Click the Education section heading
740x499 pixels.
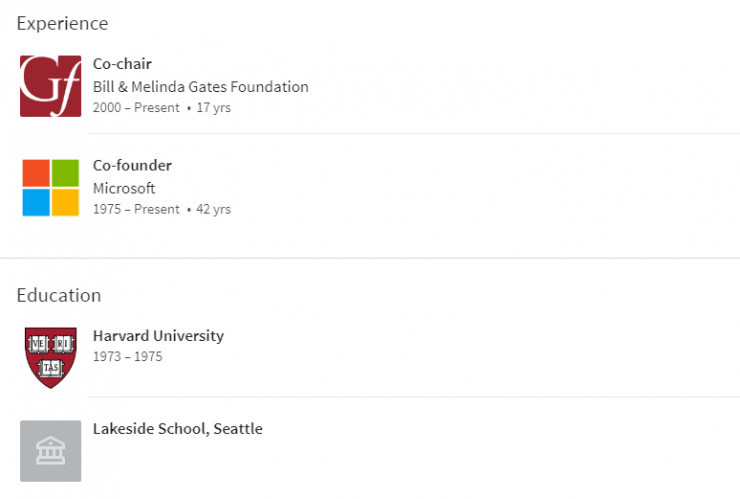tap(59, 295)
